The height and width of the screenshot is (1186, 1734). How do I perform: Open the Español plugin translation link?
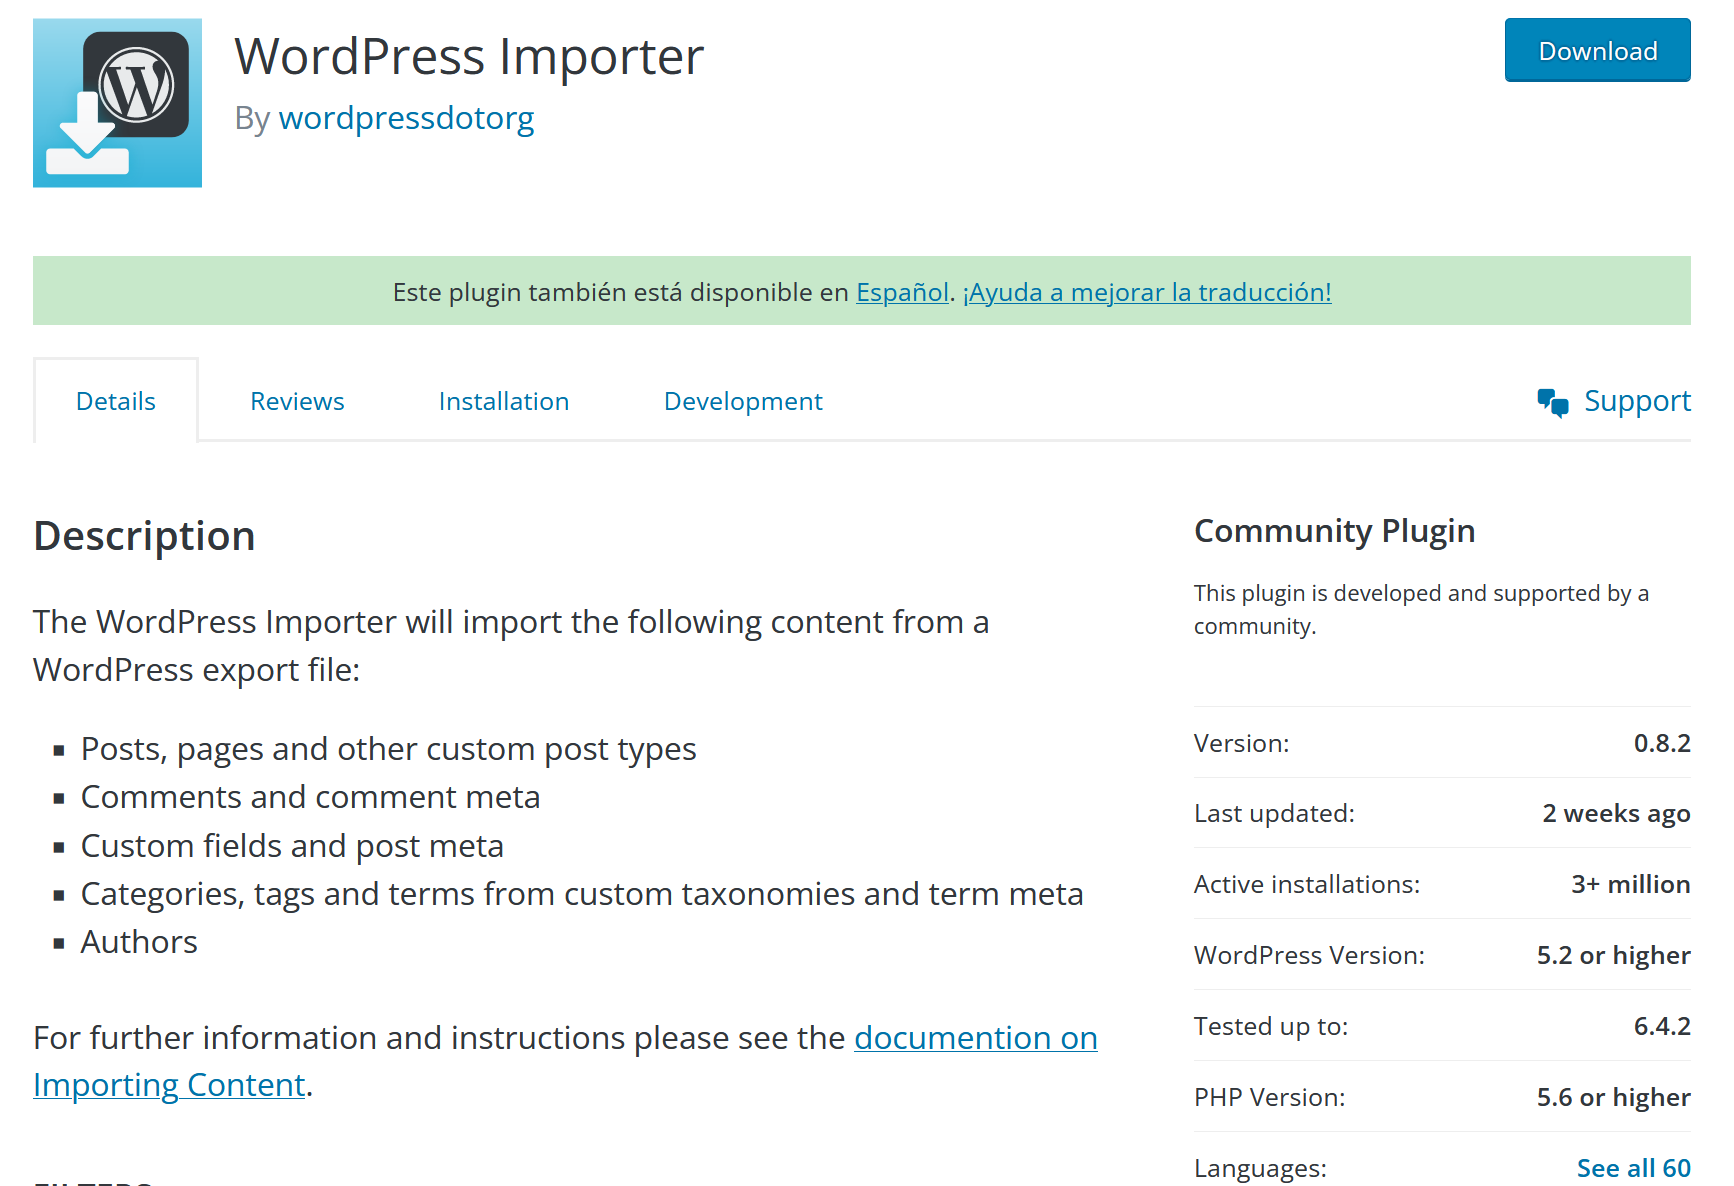click(x=902, y=292)
